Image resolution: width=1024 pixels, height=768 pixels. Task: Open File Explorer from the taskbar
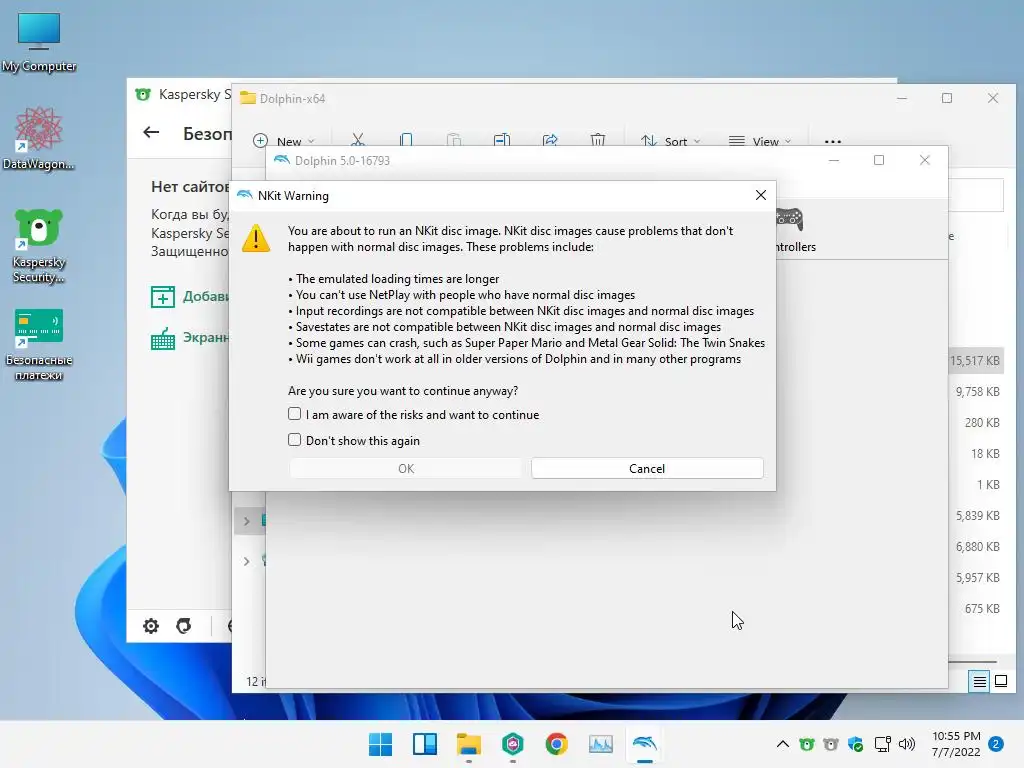[468, 744]
